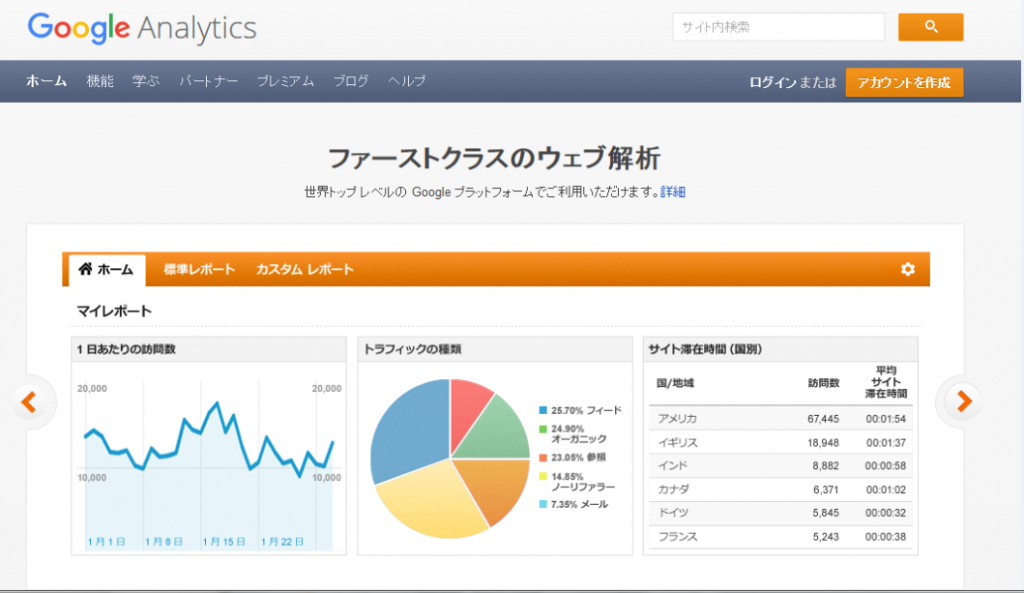Click the 1月8日 chart axis label
This screenshot has height=593, width=1024.
click(x=164, y=541)
